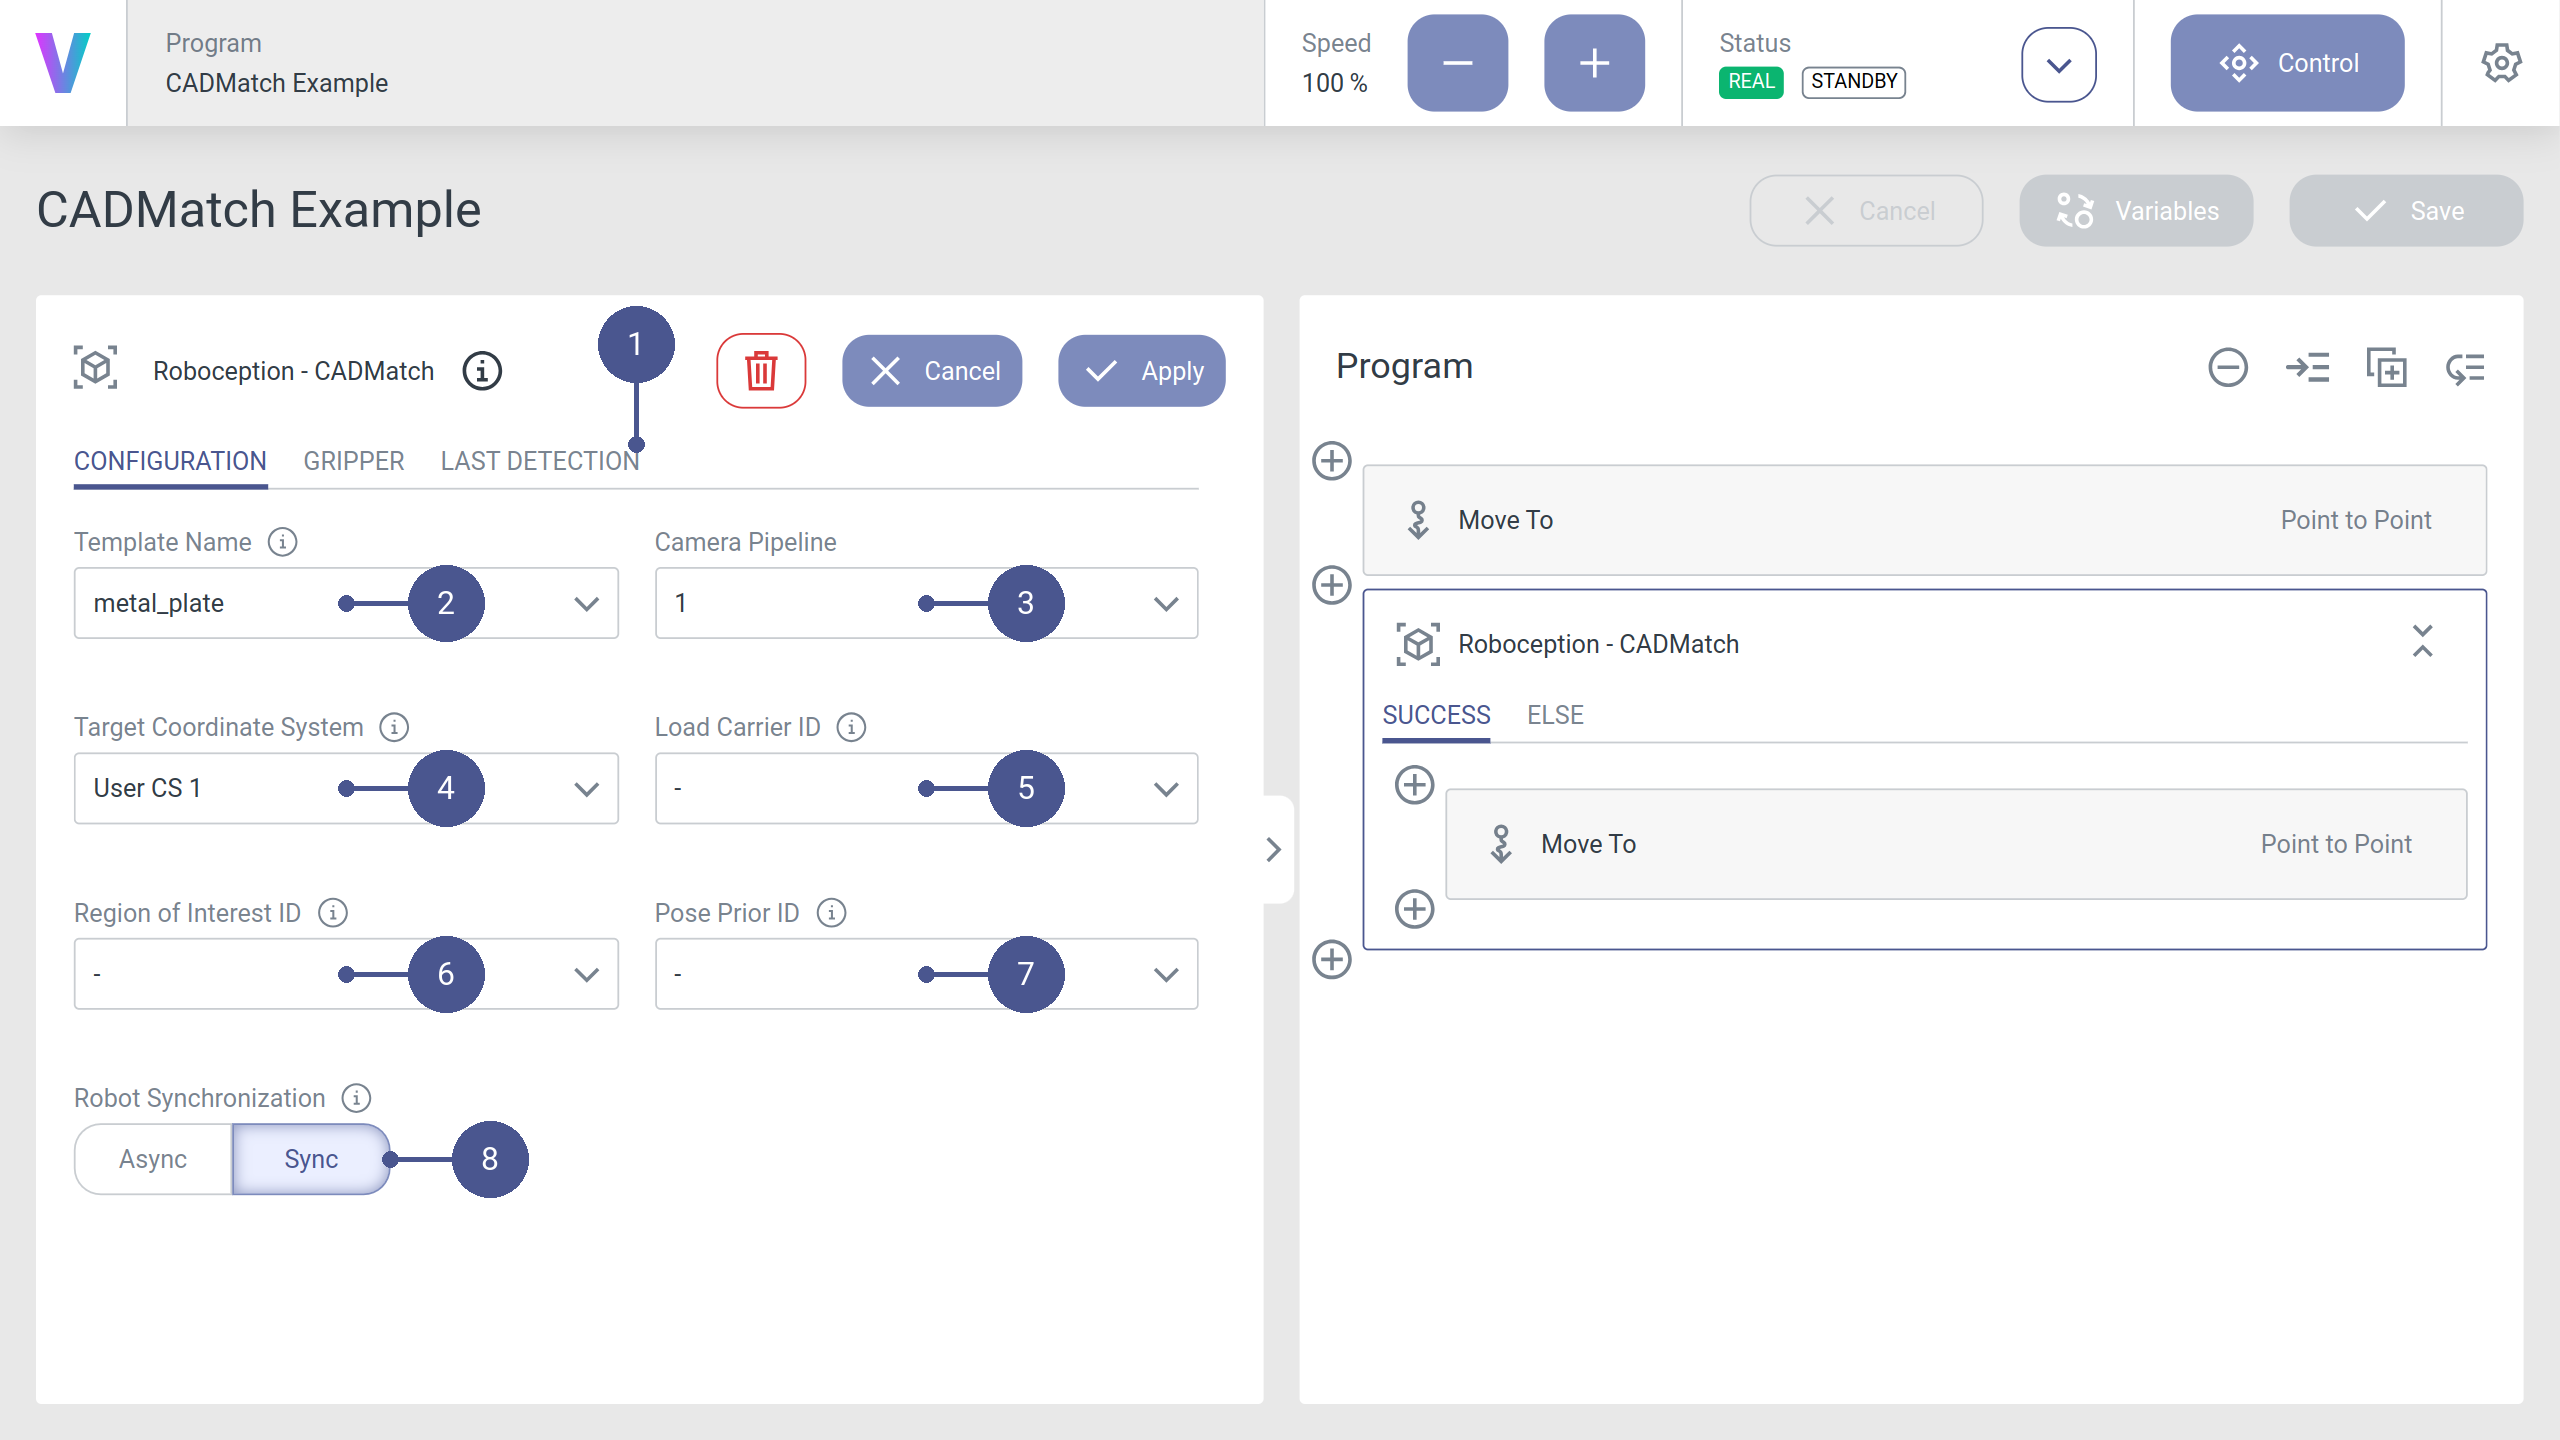This screenshot has width=2560, height=1440.
Task: Click the CADMatch node icon in Program tree
Action: coord(1418,644)
